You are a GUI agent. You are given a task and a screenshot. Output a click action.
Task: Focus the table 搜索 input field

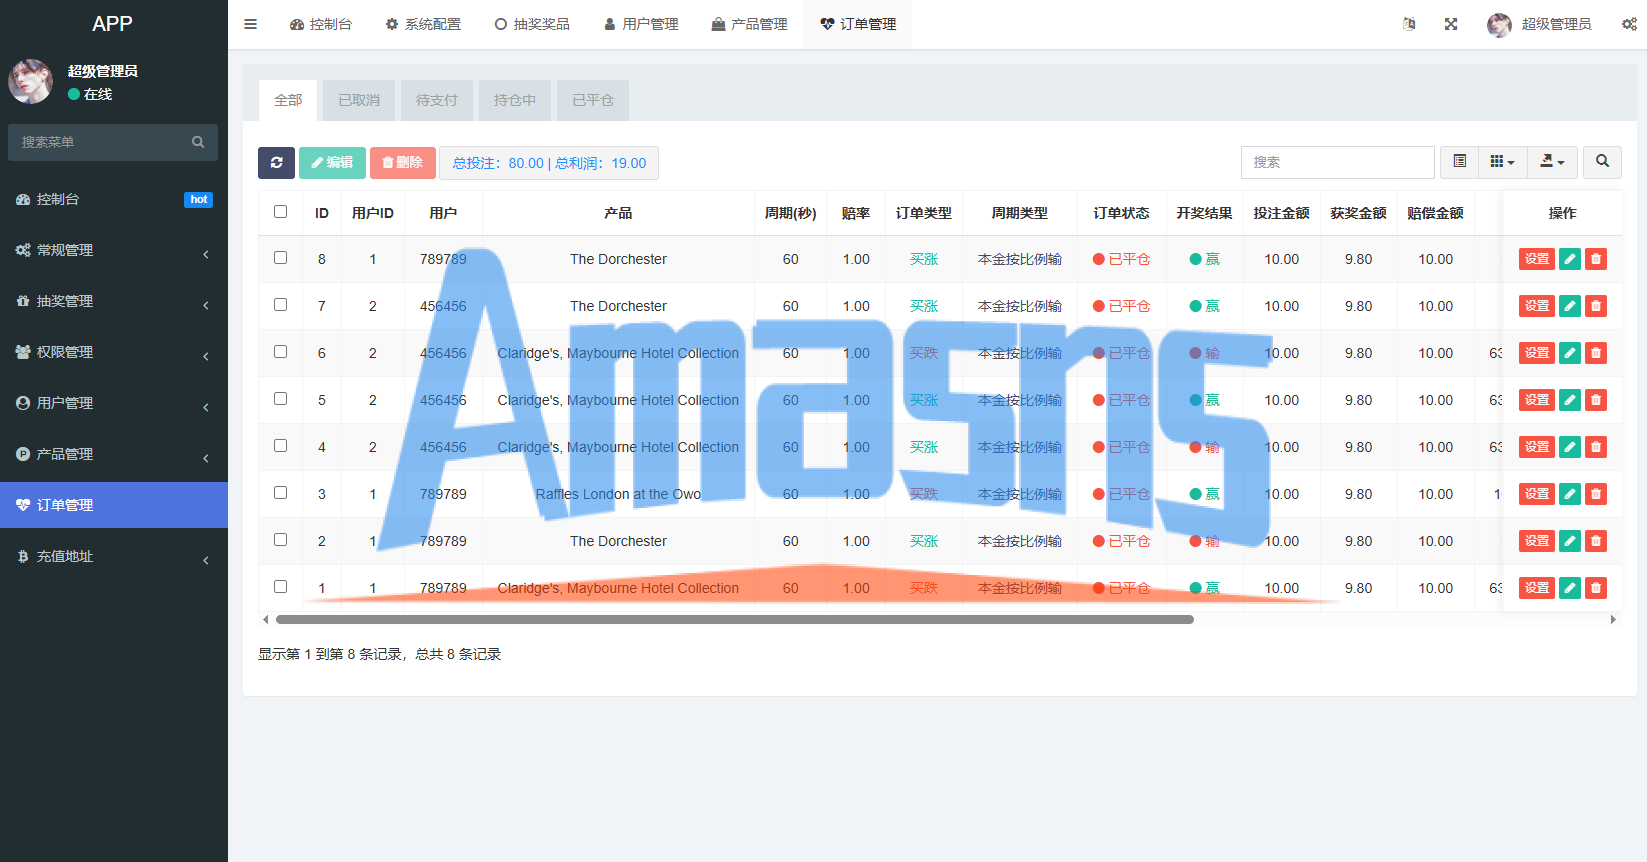[1337, 162]
